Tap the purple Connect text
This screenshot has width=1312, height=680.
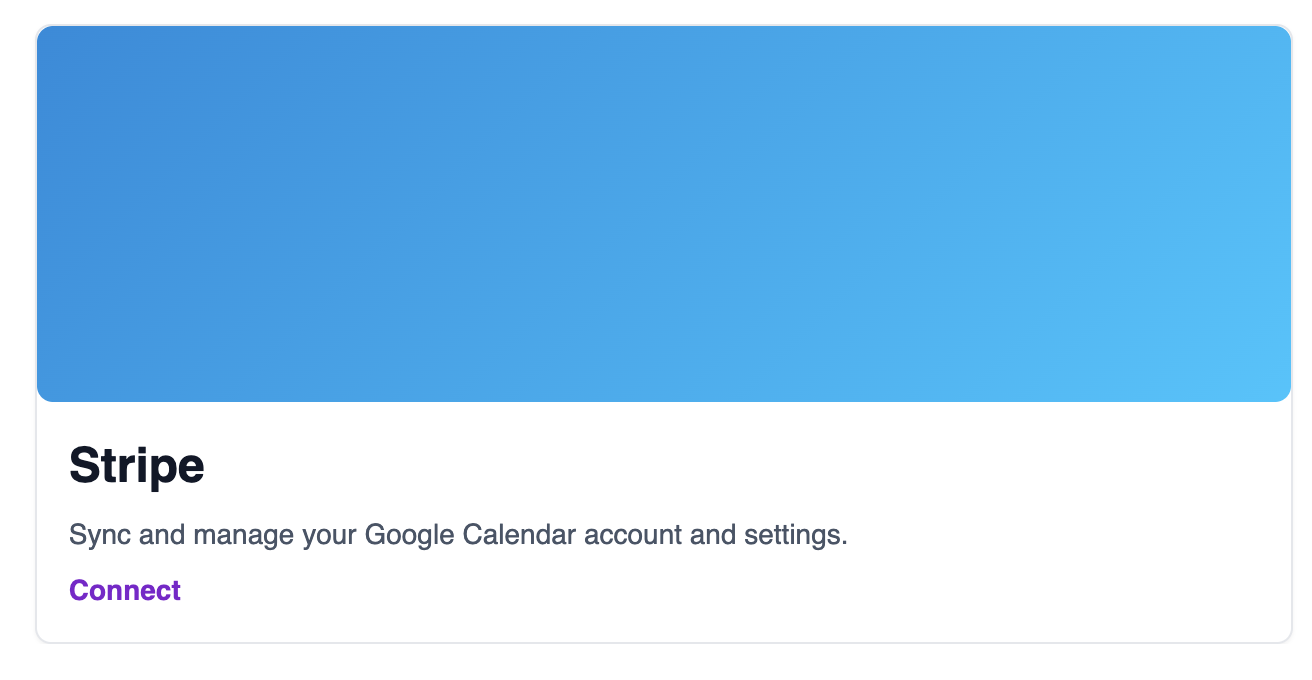(125, 590)
